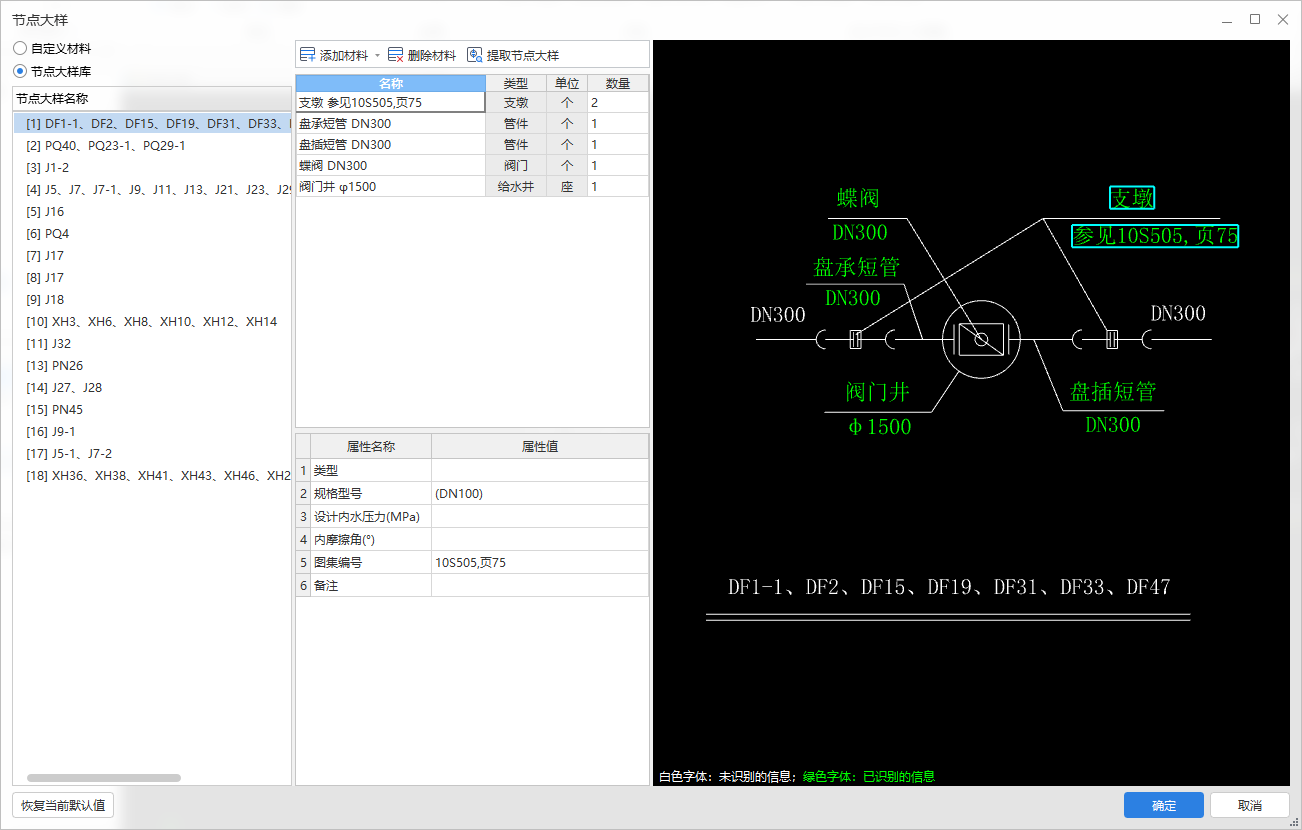Viewport: 1302px width, 830px height.
Task: Click the 确定 button
Action: pyautogui.click(x=1164, y=805)
